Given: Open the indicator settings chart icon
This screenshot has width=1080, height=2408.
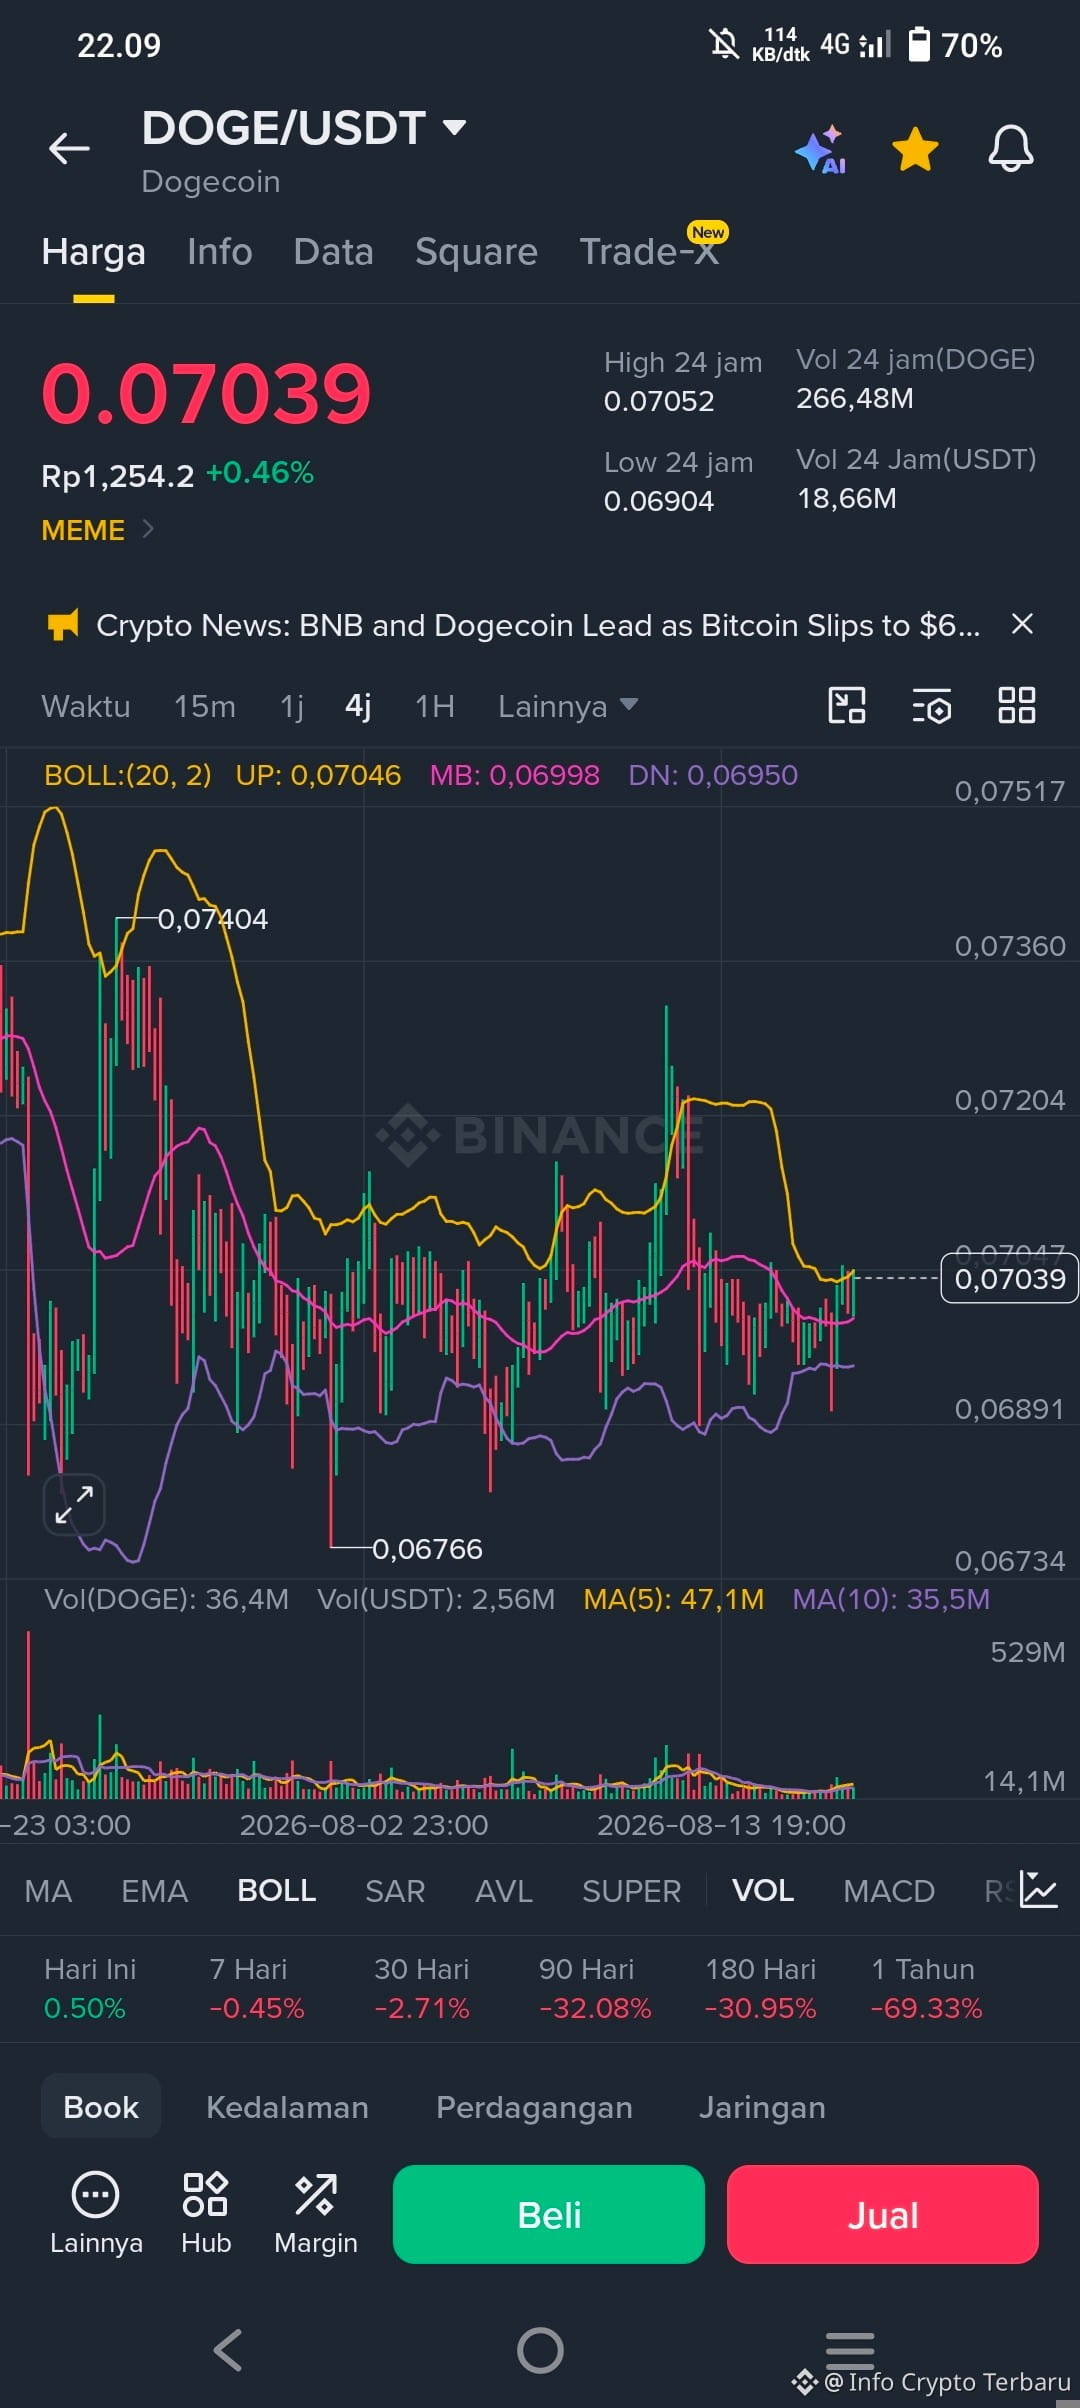Looking at the screenshot, I should point(1038,1890).
